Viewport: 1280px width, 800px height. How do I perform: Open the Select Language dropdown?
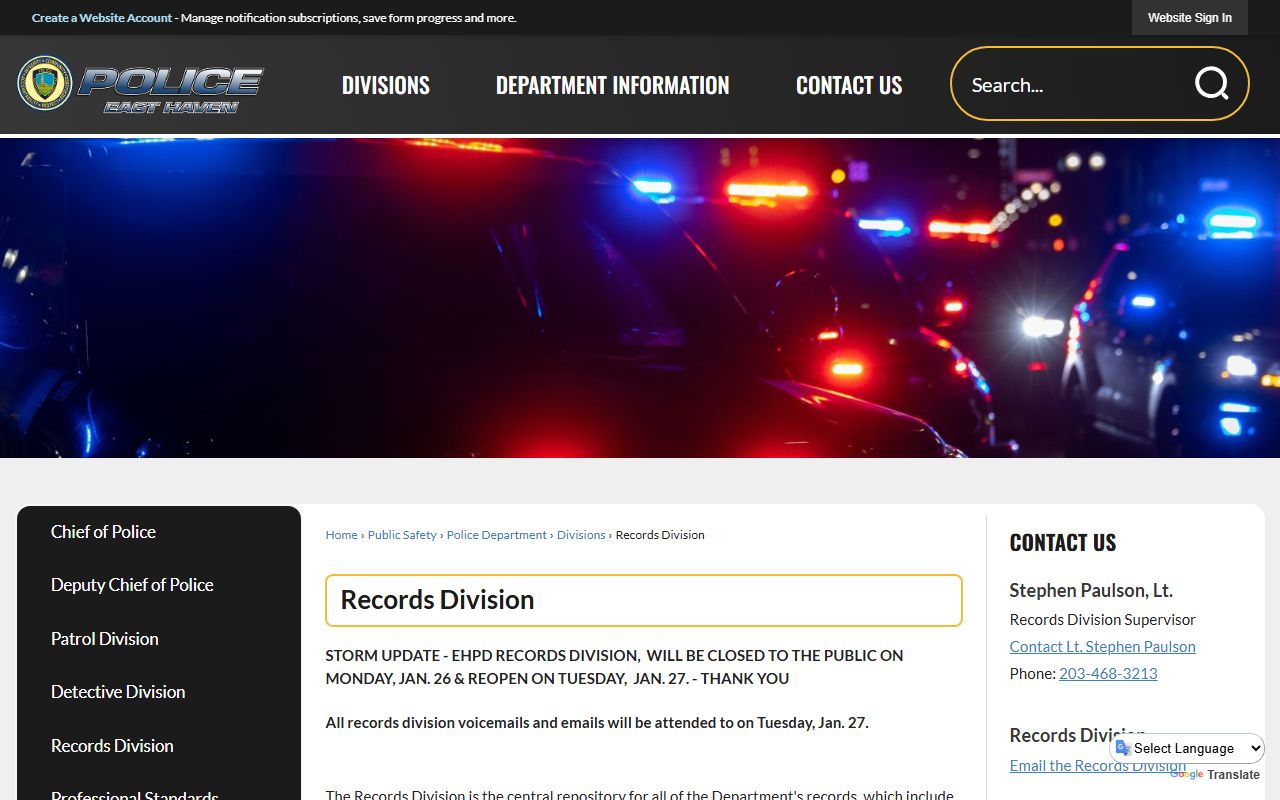(x=1189, y=748)
